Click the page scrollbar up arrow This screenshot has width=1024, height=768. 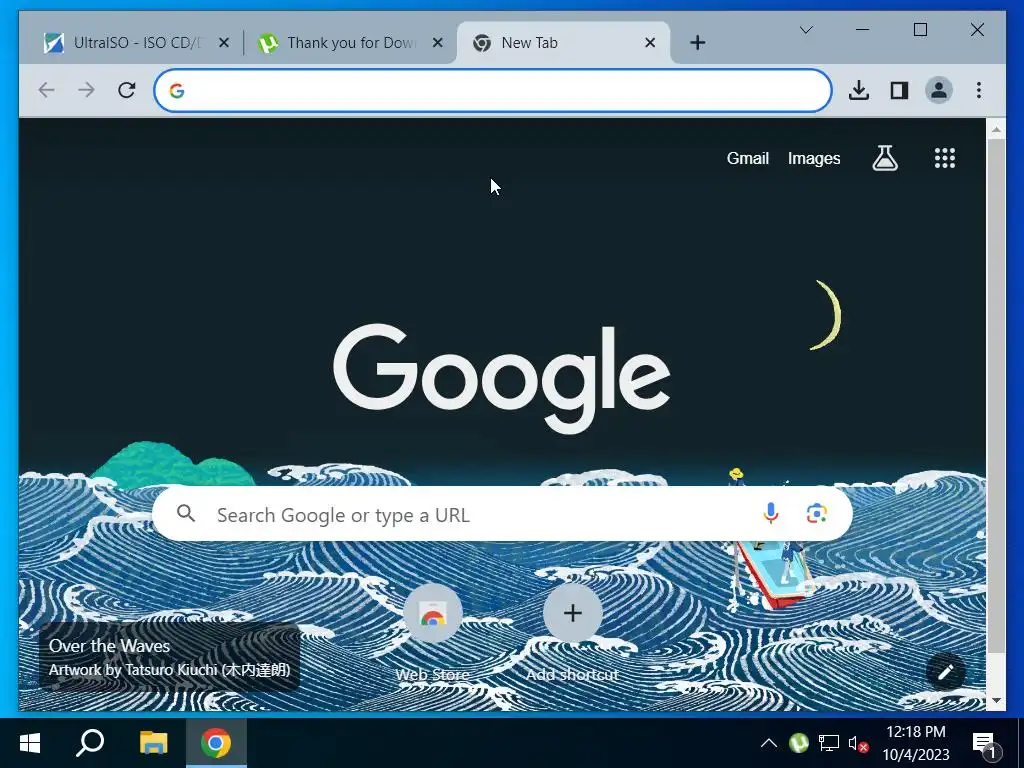click(995, 129)
